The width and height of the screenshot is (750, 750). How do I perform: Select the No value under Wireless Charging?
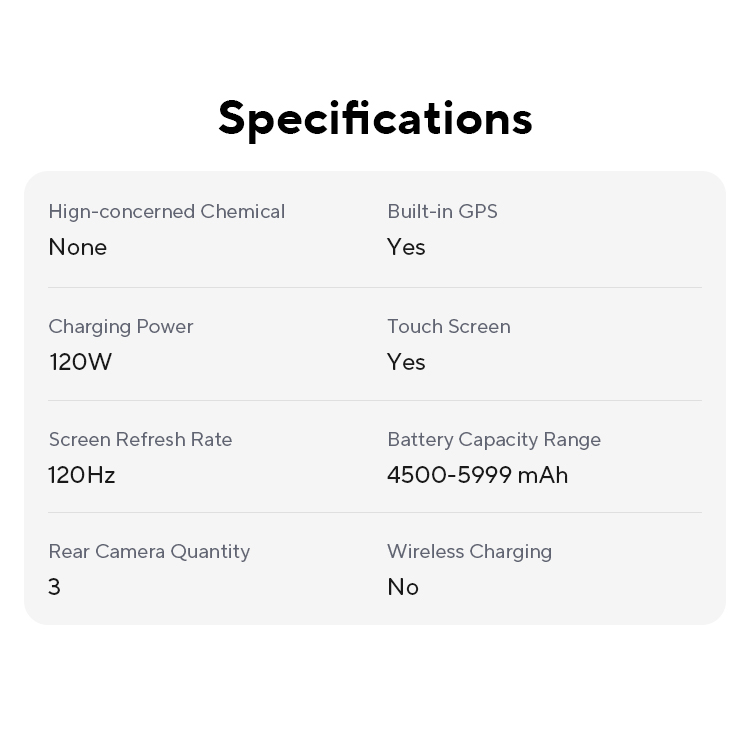(x=403, y=587)
